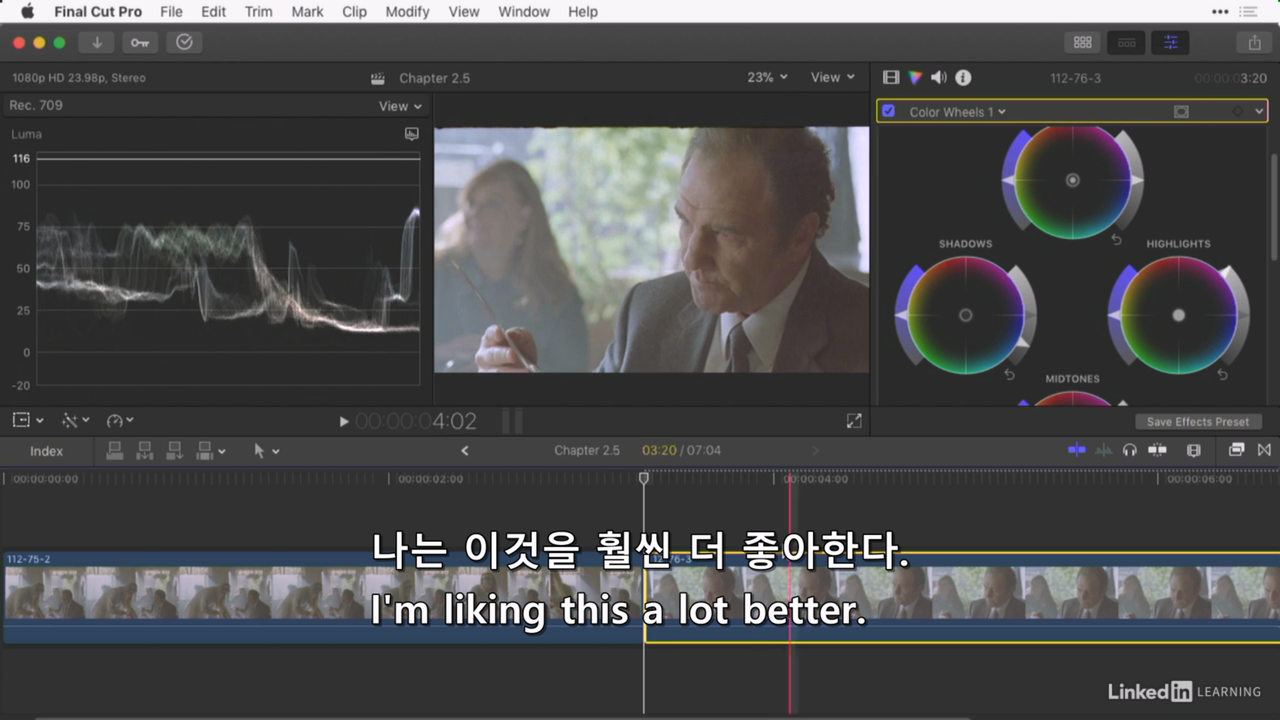Image resolution: width=1280 pixels, height=720 pixels.
Task: Click the Chapter 2.5 timeline title
Action: 587,450
